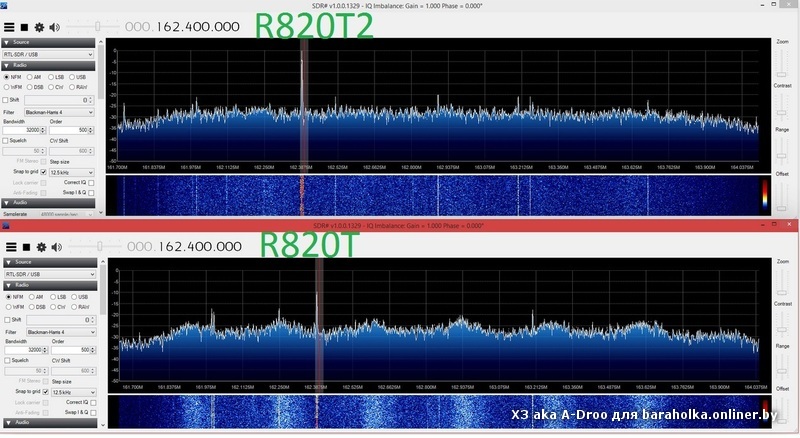Toggle Snap to grid checkbox in top window

[43, 172]
